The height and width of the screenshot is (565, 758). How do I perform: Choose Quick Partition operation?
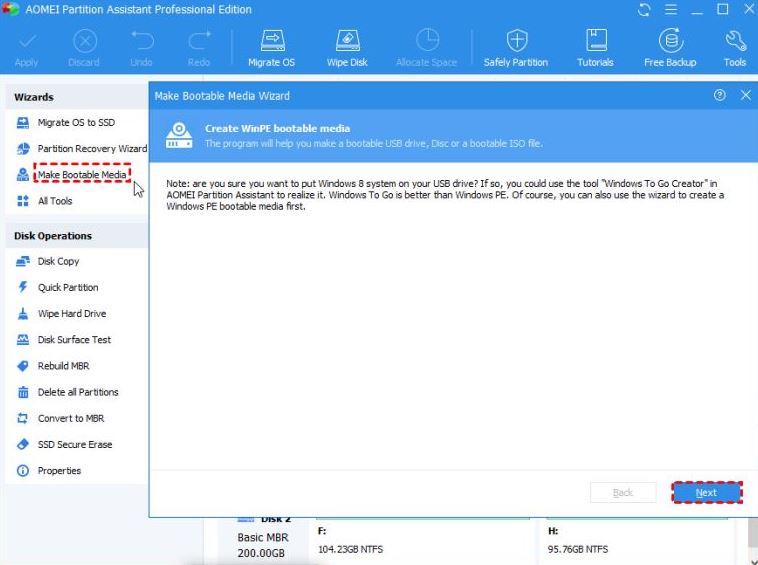[x=68, y=288]
